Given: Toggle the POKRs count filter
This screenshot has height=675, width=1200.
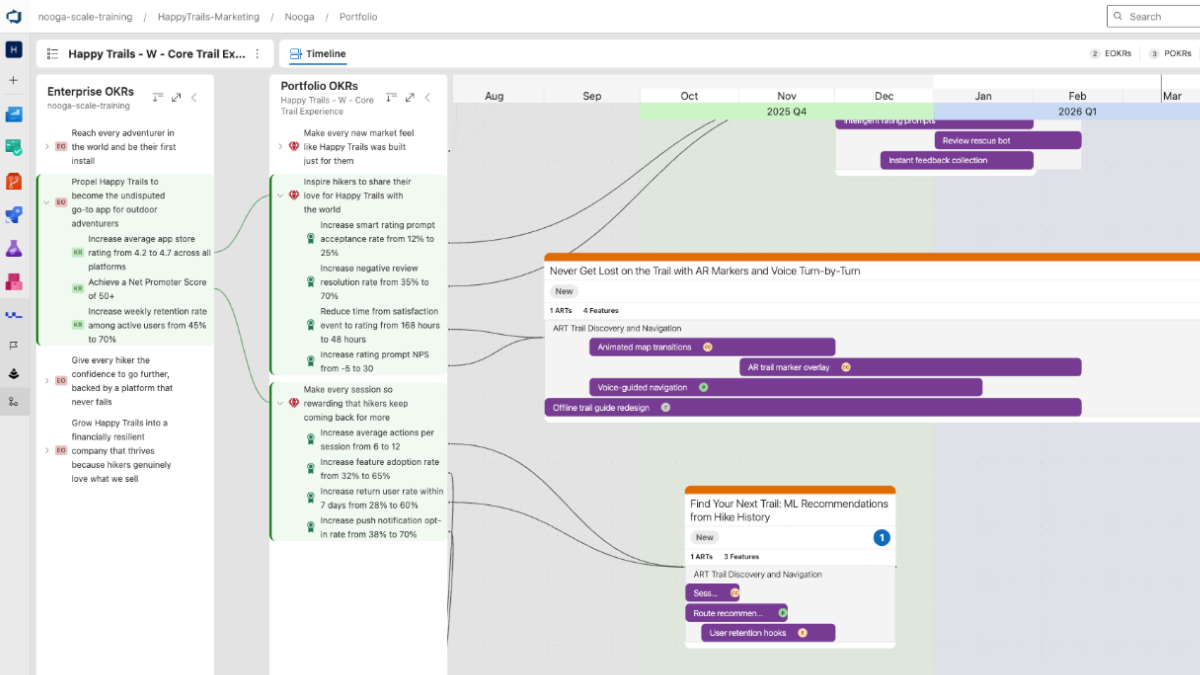Looking at the screenshot, I should click(x=1170, y=54).
